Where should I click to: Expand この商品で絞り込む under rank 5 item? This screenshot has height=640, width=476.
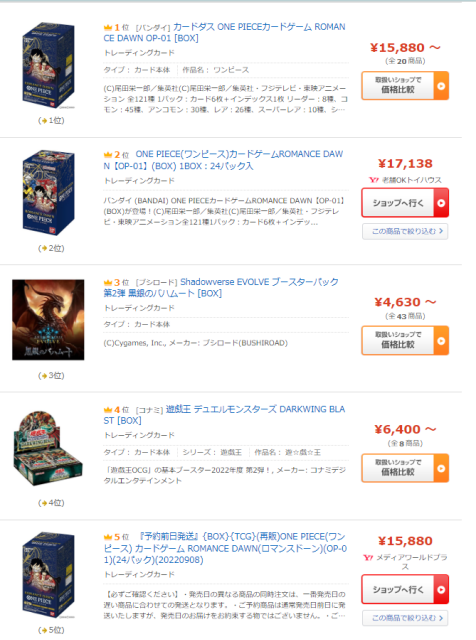405,618
